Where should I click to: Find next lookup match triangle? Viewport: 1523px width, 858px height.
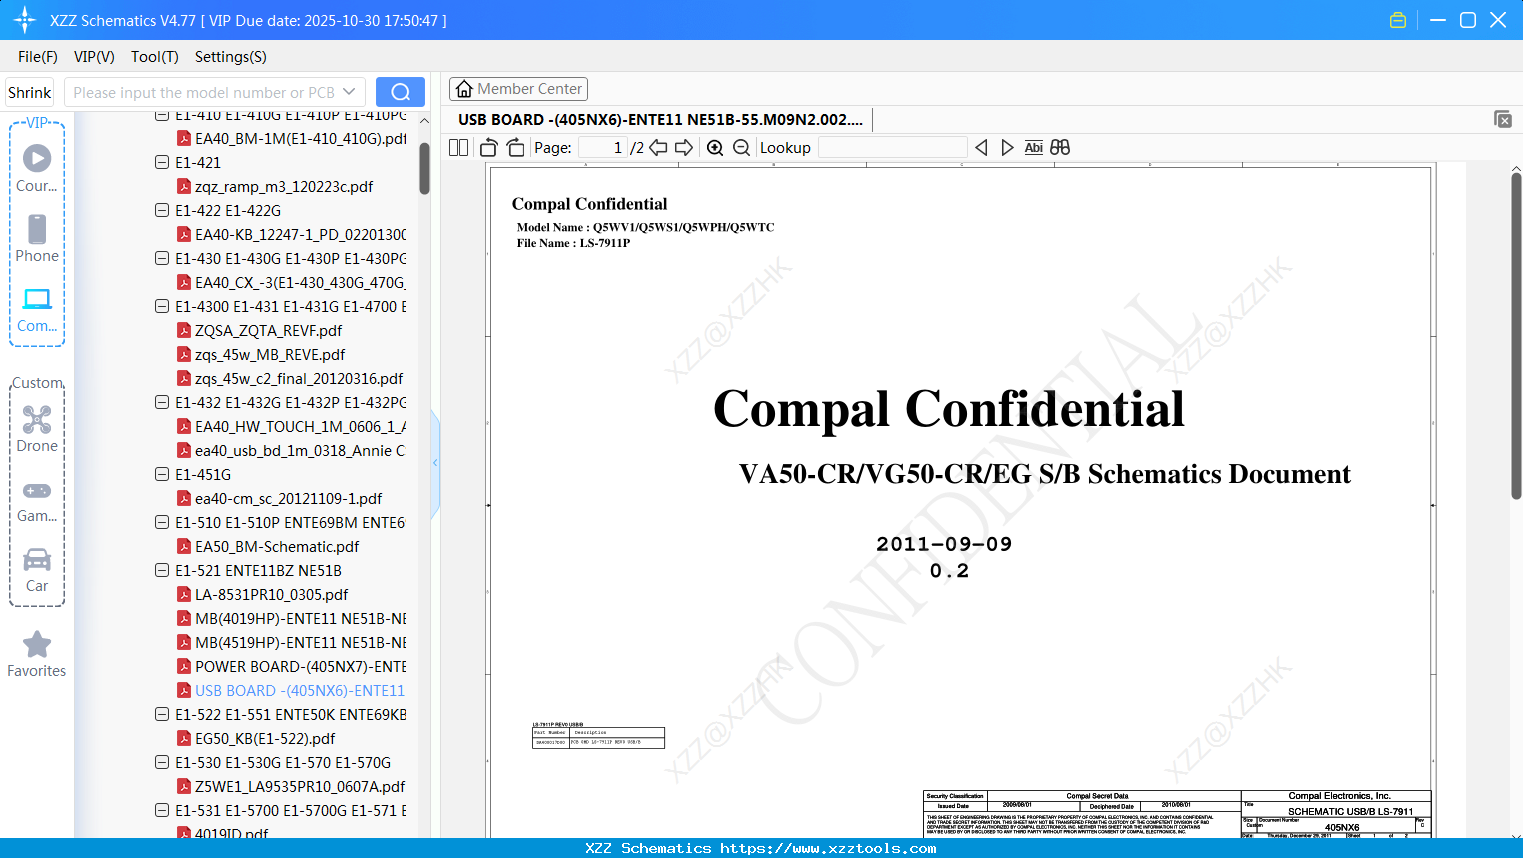click(1007, 148)
